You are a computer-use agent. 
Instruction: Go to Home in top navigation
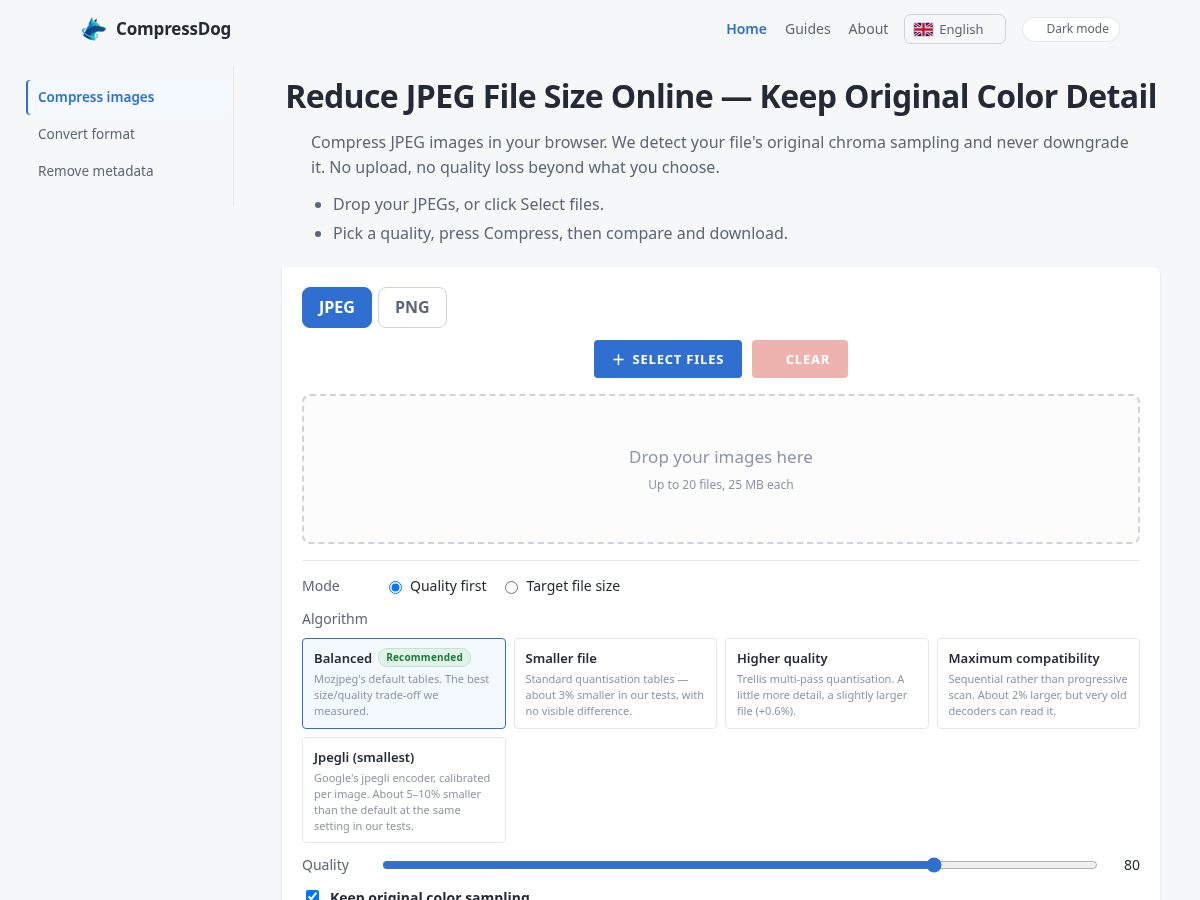(746, 29)
